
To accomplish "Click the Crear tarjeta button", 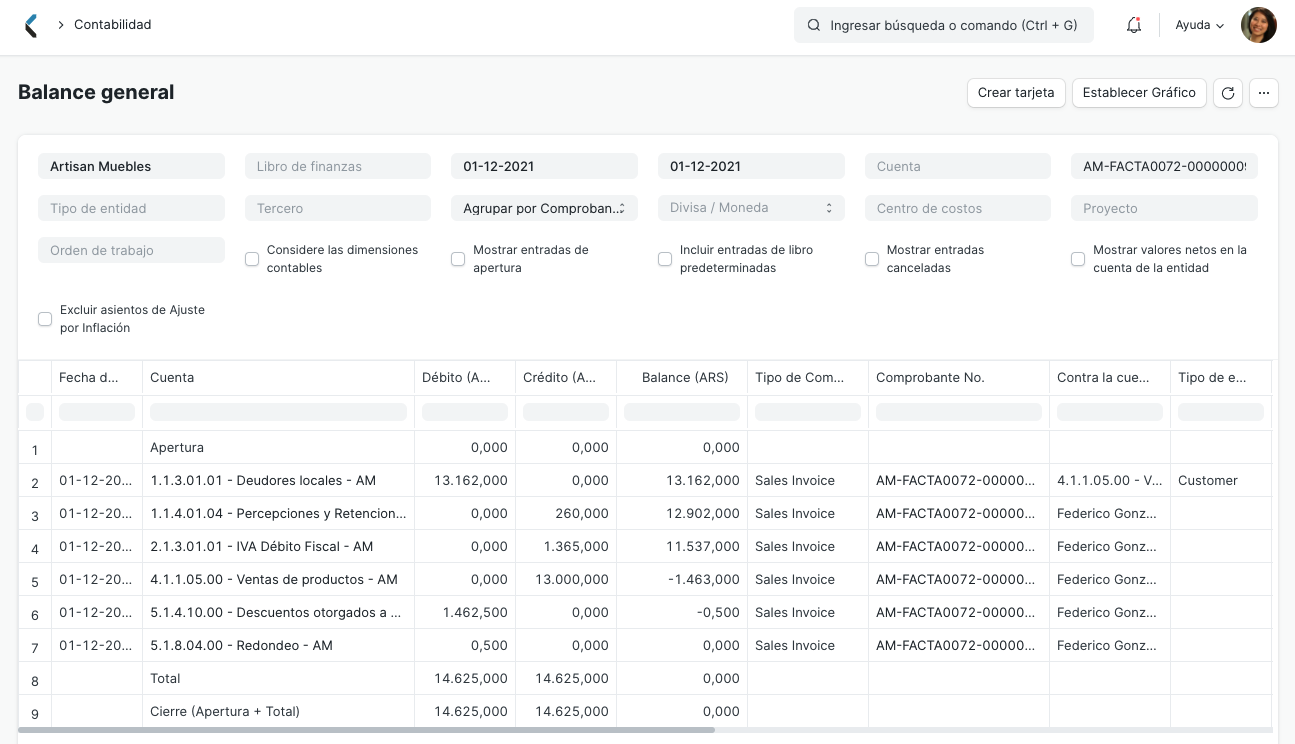I will pos(1016,92).
